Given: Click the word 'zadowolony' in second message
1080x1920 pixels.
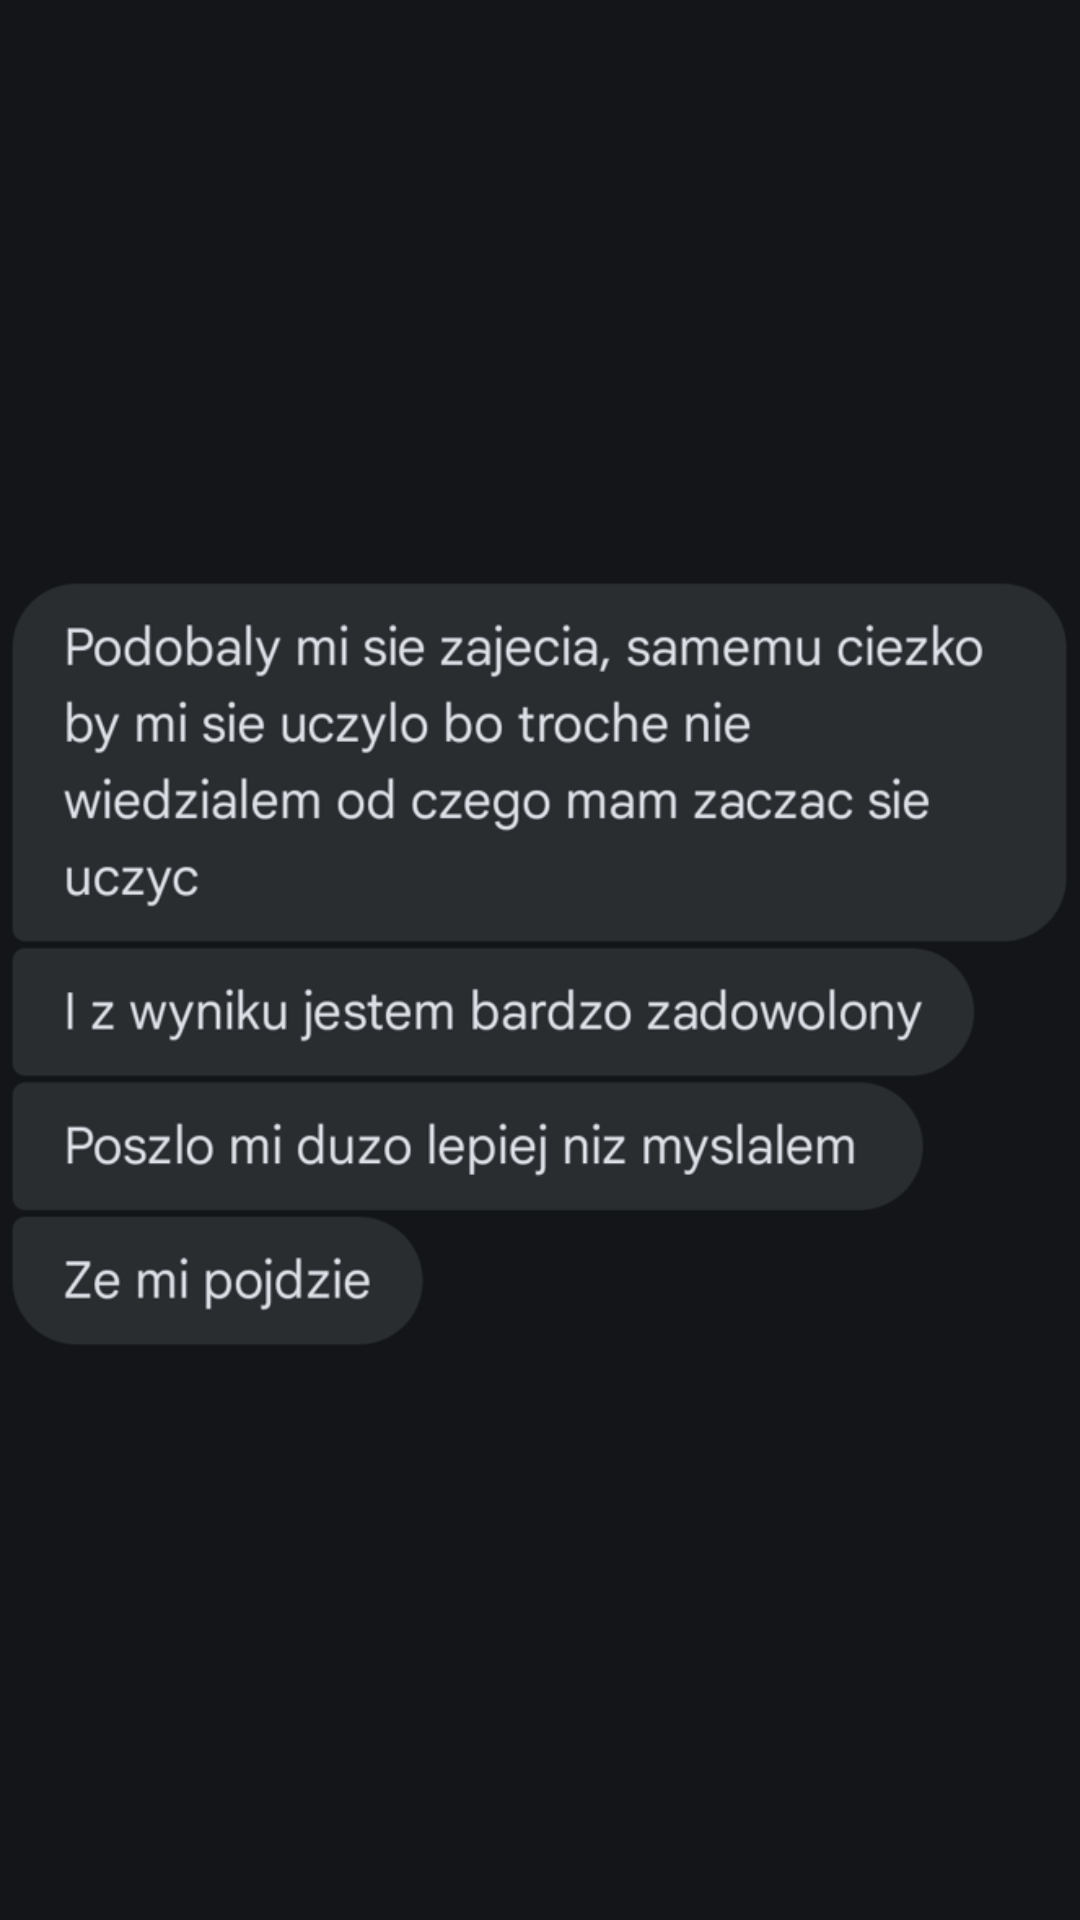Looking at the screenshot, I should click(784, 1014).
